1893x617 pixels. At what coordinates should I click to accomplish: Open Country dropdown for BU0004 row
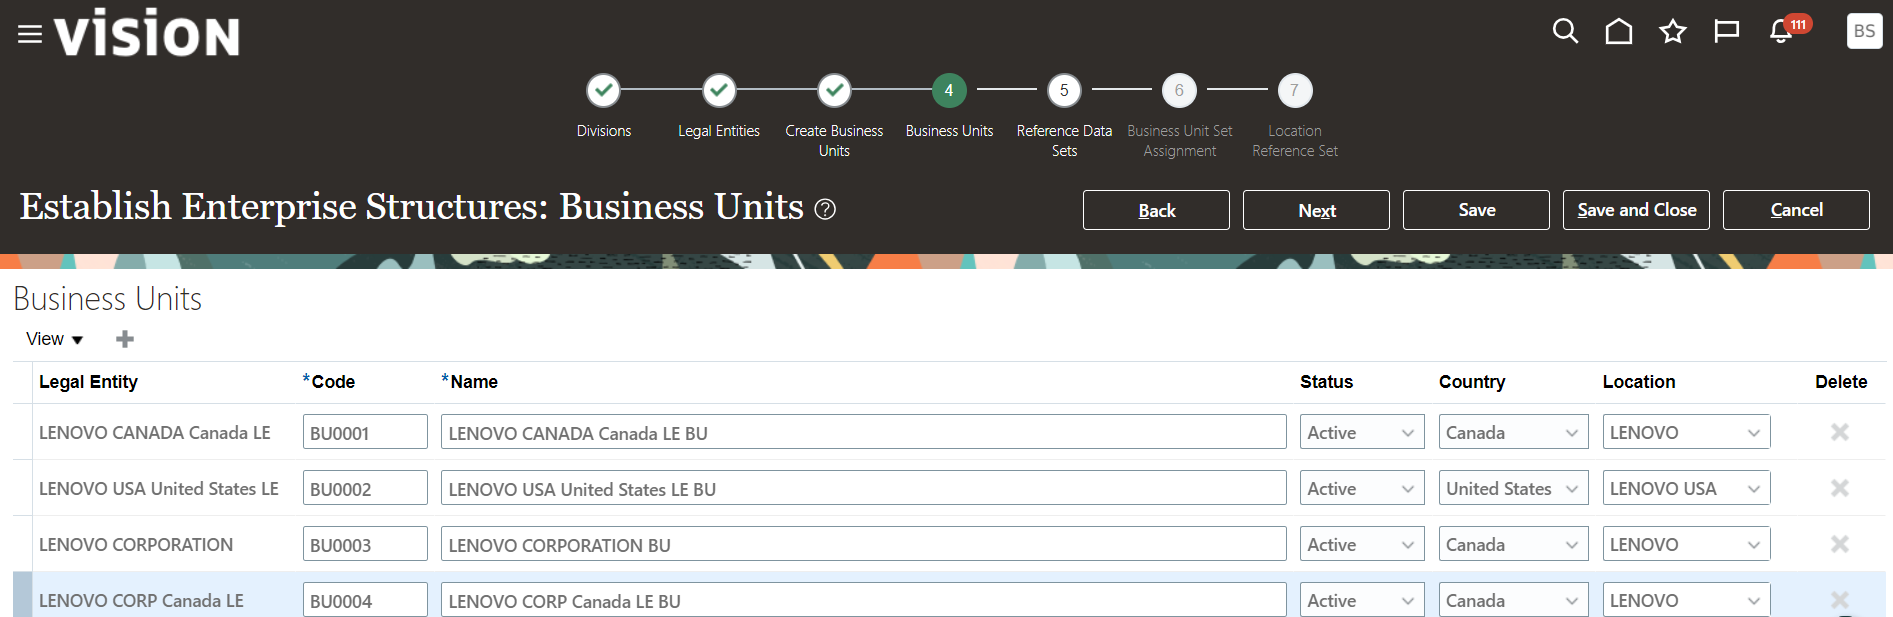point(1514,600)
